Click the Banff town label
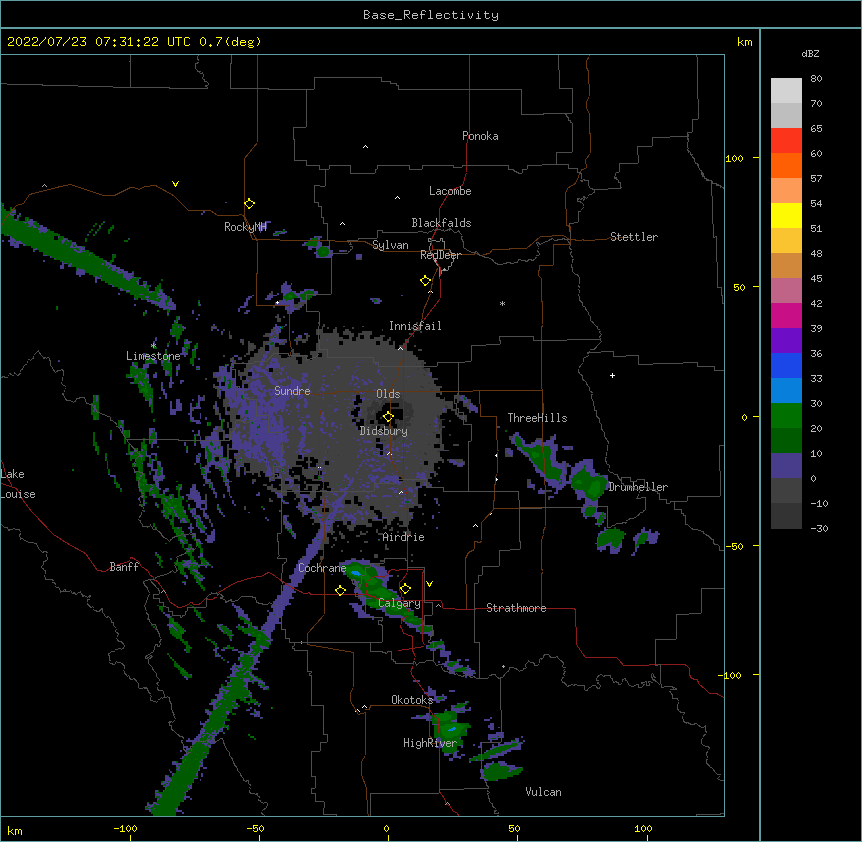The width and height of the screenshot is (862, 842). coord(124,567)
